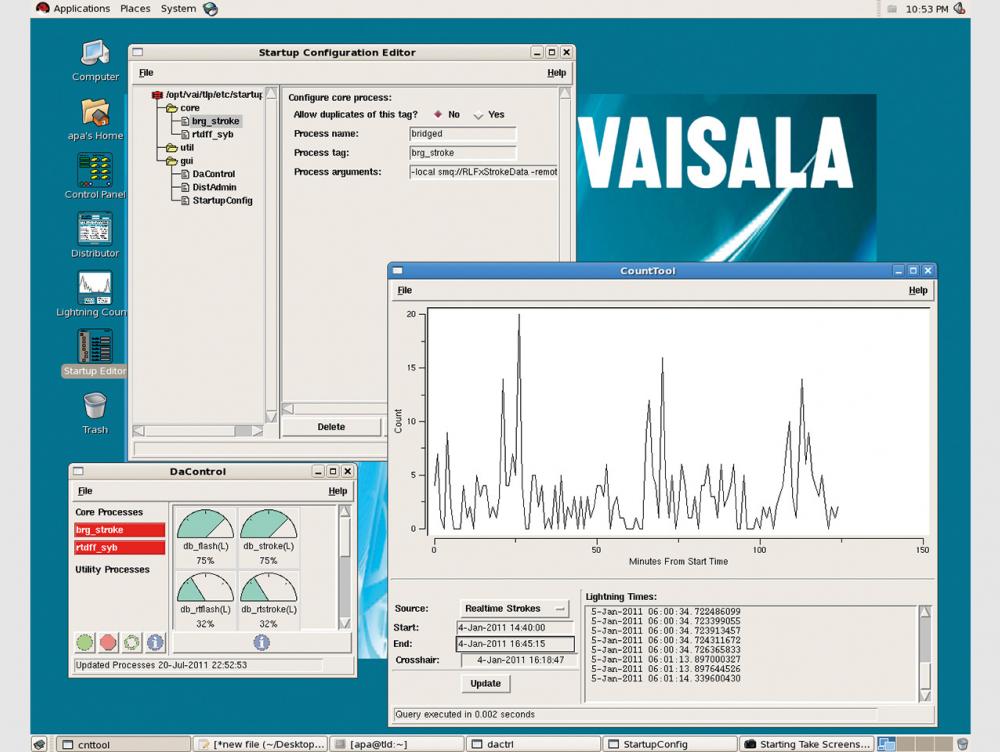Image resolution: width=1000 pixels, height=752 pixels.
Task: Click the Lightning Times list vertical scrollbar
Action: pos(925,653)
